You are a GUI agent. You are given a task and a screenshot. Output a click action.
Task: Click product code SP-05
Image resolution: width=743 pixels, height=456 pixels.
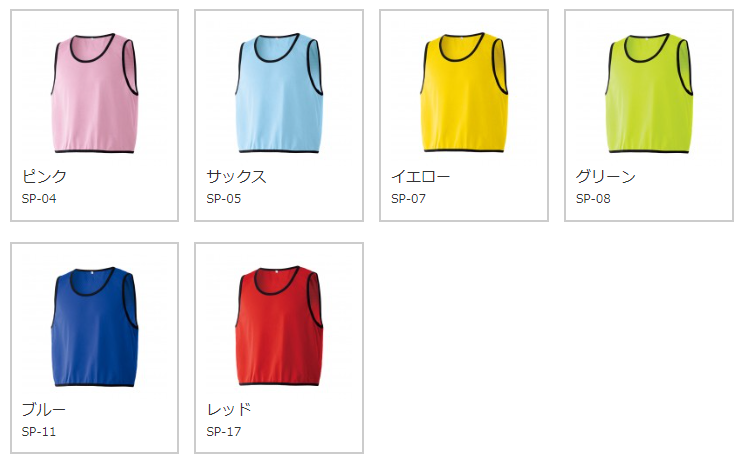tap(224, 199)
